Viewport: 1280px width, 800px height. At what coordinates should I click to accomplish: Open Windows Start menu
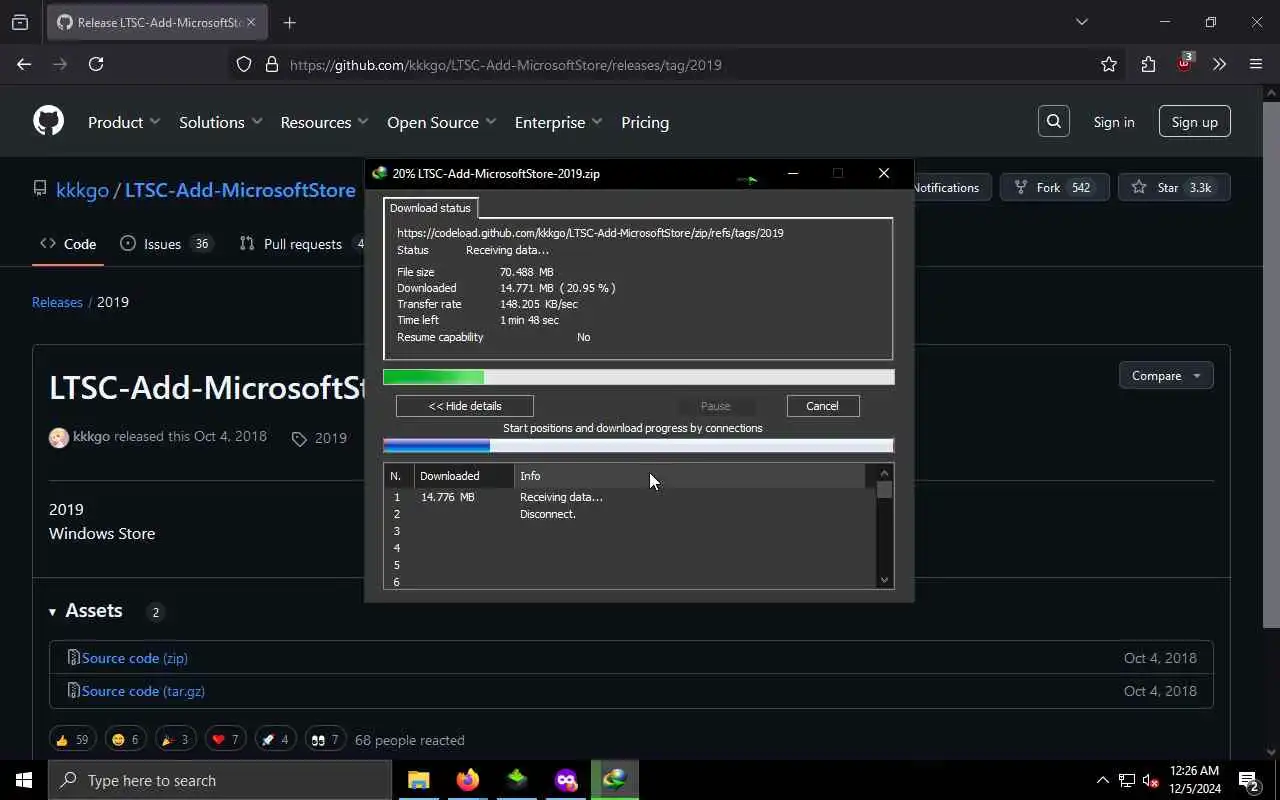coord(24,780)
